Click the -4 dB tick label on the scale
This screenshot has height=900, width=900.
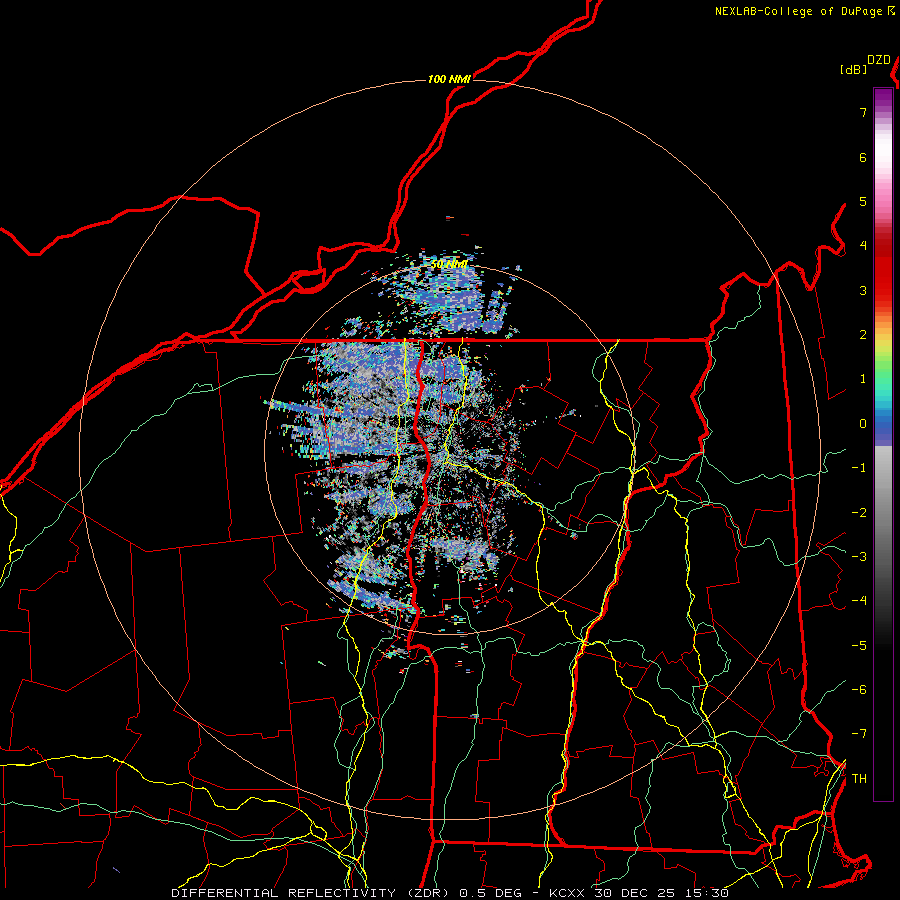pos(859,601)
